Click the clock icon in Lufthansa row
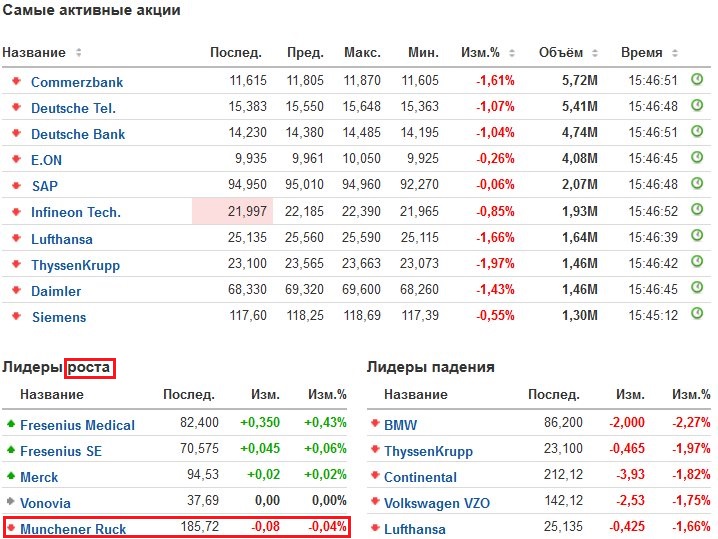The width and height of the screenshot is (718, 539). (x=697, y=236)
